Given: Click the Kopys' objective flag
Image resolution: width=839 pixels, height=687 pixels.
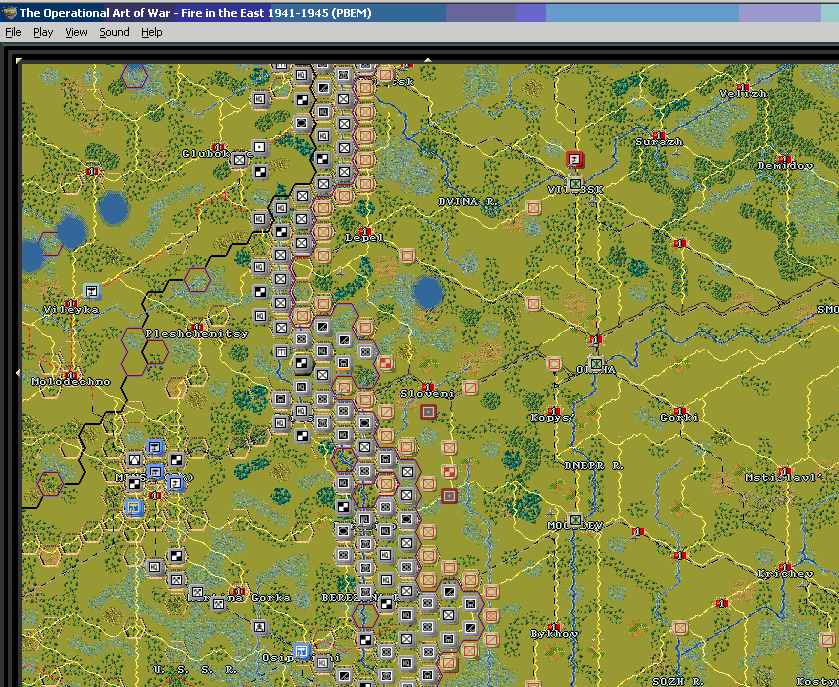Looking at the screenshot, I should click(x=554, y=411).
